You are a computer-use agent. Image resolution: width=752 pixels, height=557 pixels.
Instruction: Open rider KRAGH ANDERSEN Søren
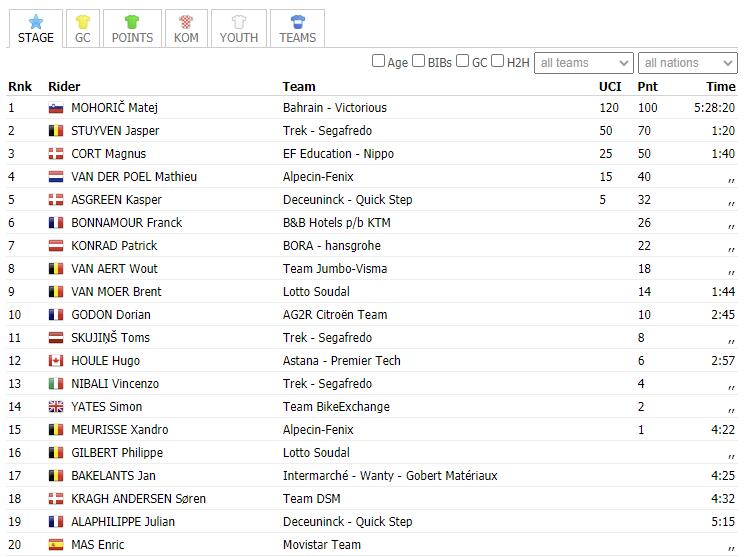coord(139,499)
